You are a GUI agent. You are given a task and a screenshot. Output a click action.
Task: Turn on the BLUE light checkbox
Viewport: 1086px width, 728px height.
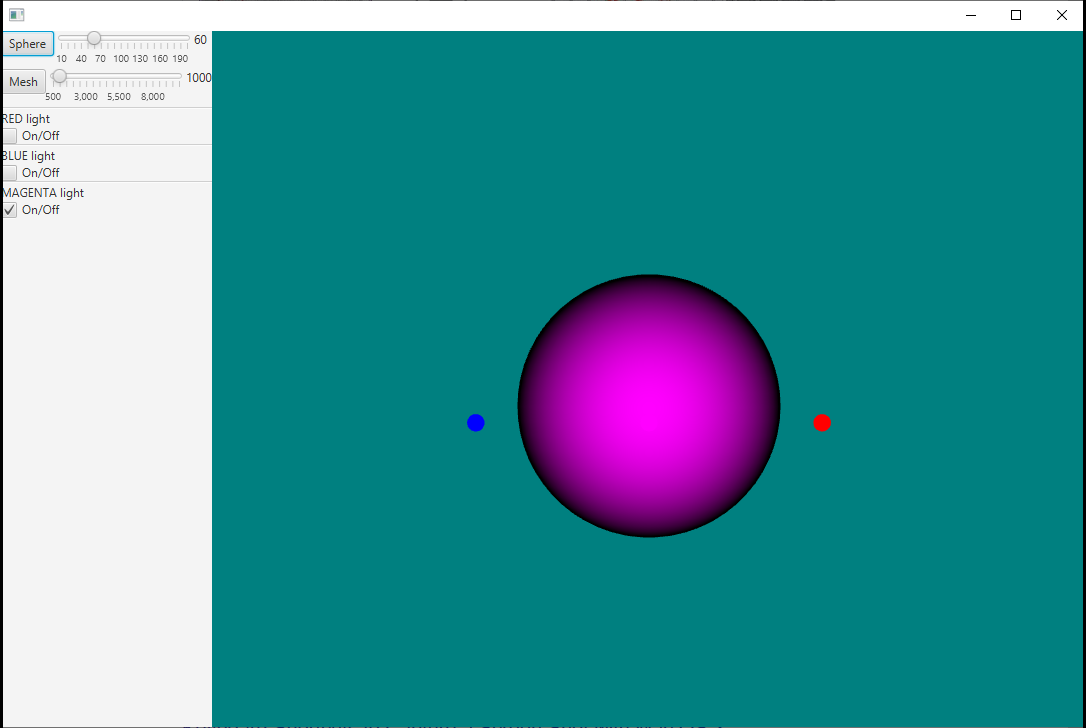(10, 173)
